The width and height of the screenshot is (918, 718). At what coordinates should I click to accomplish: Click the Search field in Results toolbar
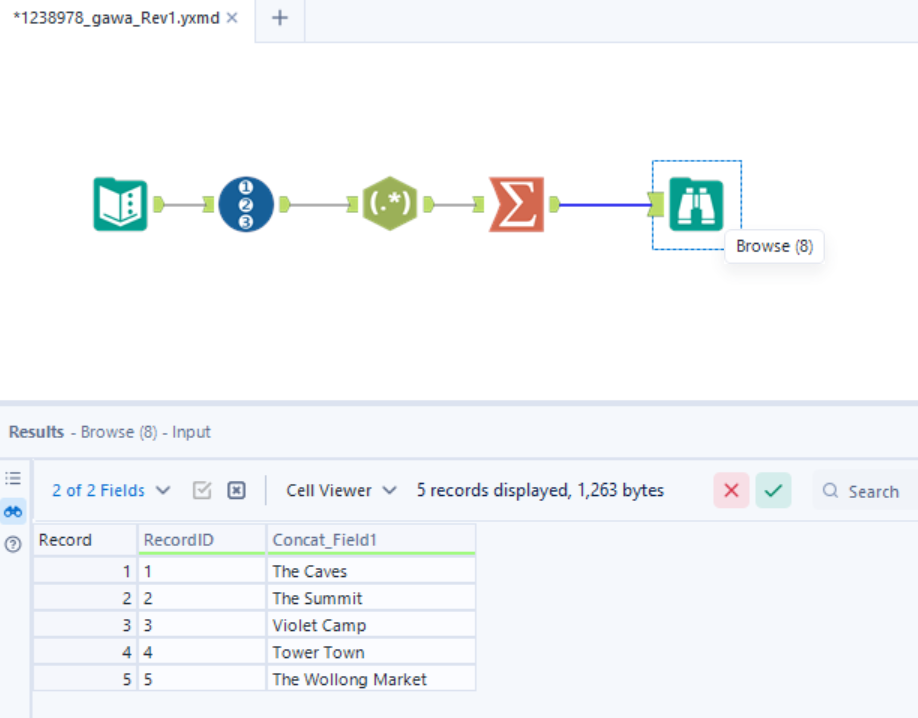(875, 491)
